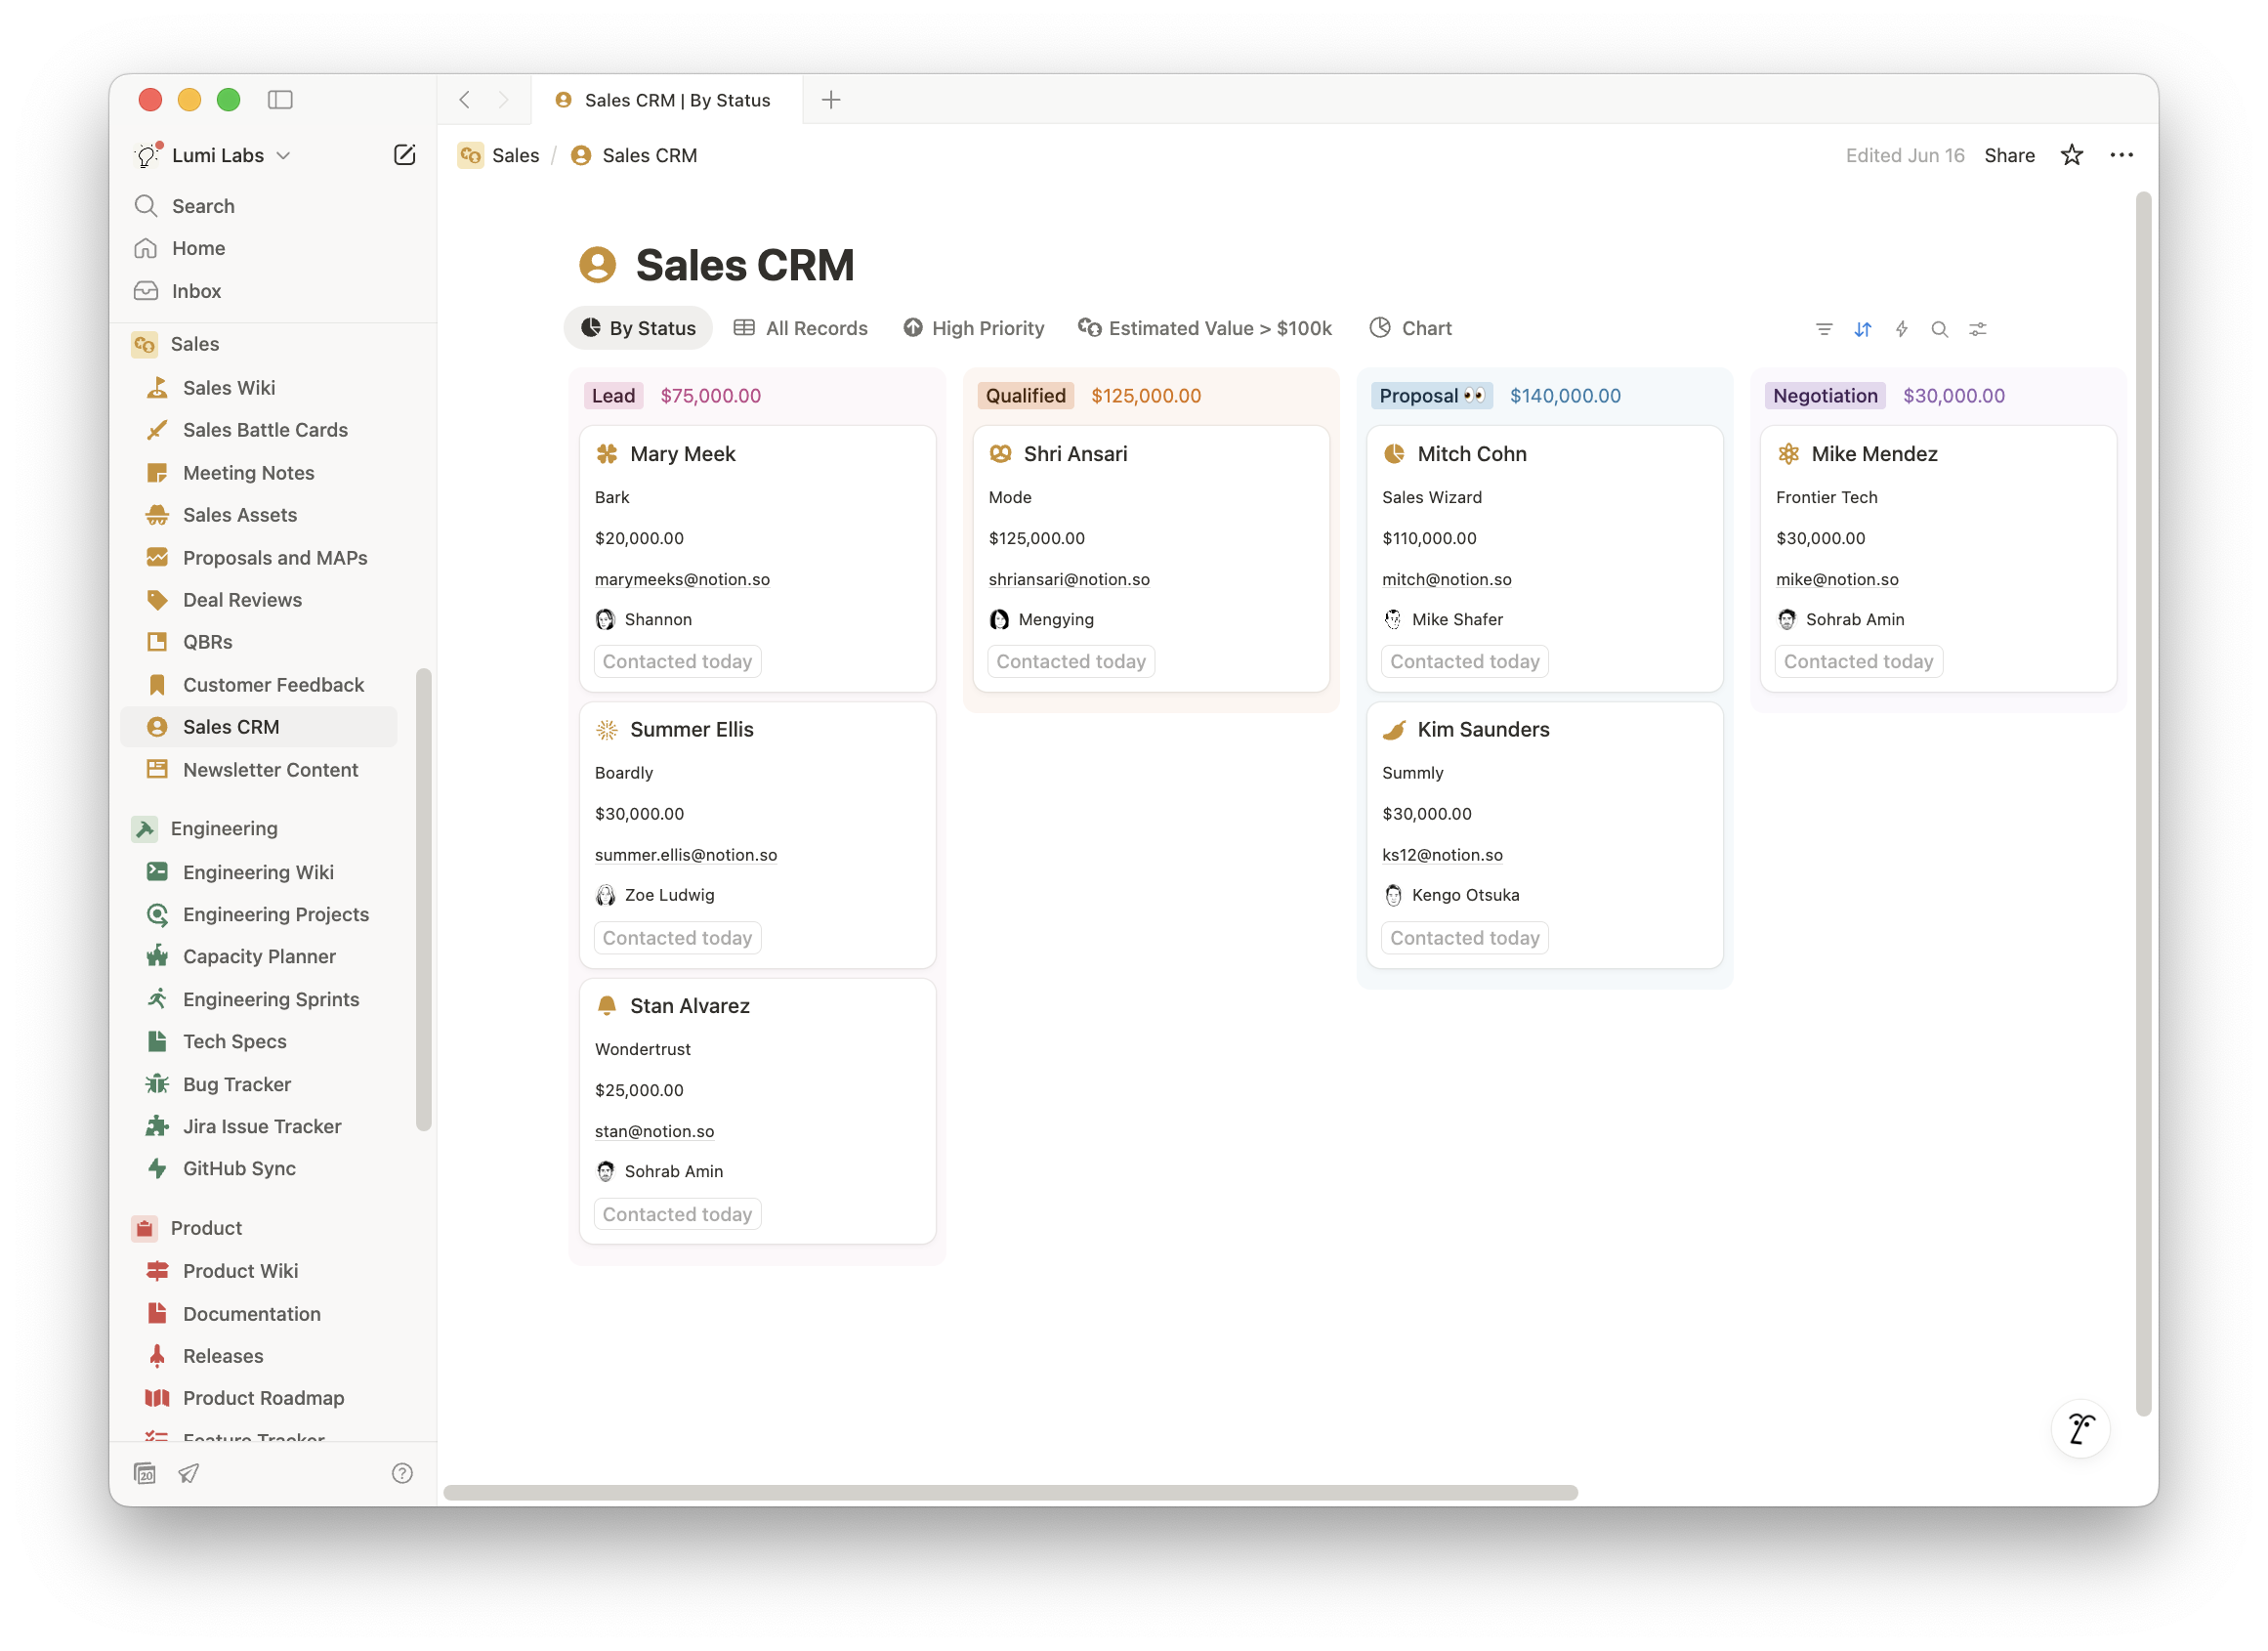
Task: Open the Lumi Labs workspace switcher
Action: (x=215, y=155)
